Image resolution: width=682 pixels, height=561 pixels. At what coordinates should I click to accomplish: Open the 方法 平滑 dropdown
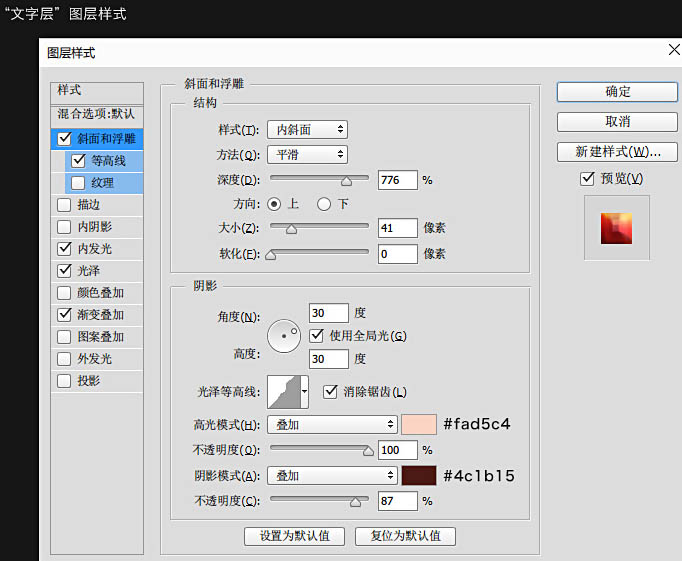point(308,154)
